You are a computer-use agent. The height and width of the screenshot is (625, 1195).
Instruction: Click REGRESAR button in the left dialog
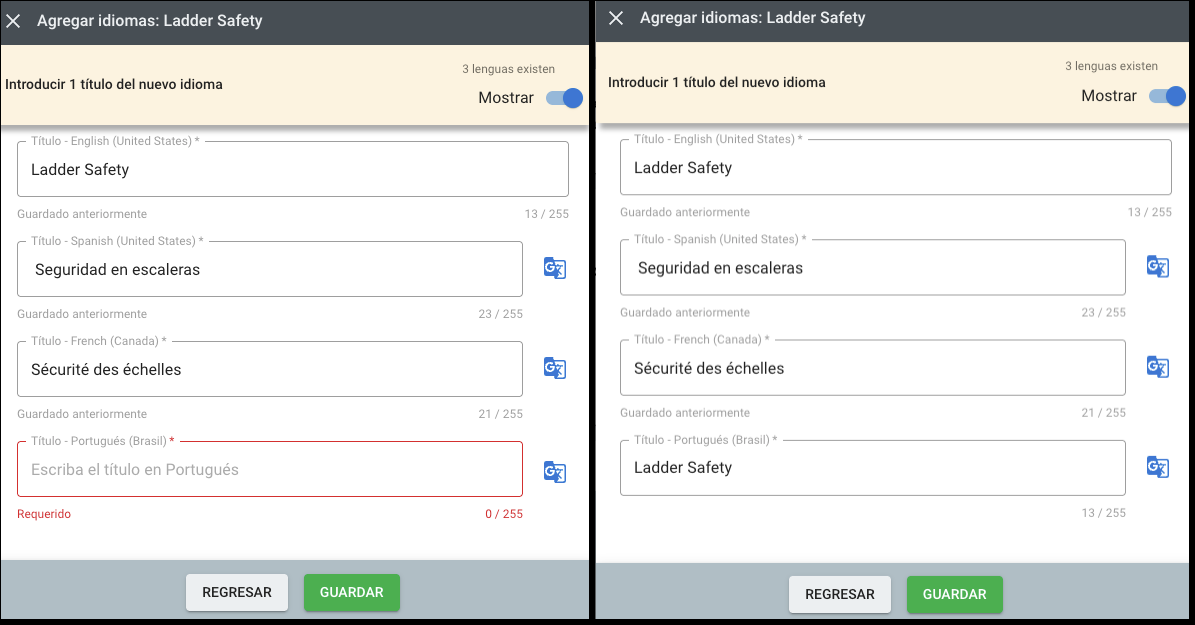[x=237, y=592]
